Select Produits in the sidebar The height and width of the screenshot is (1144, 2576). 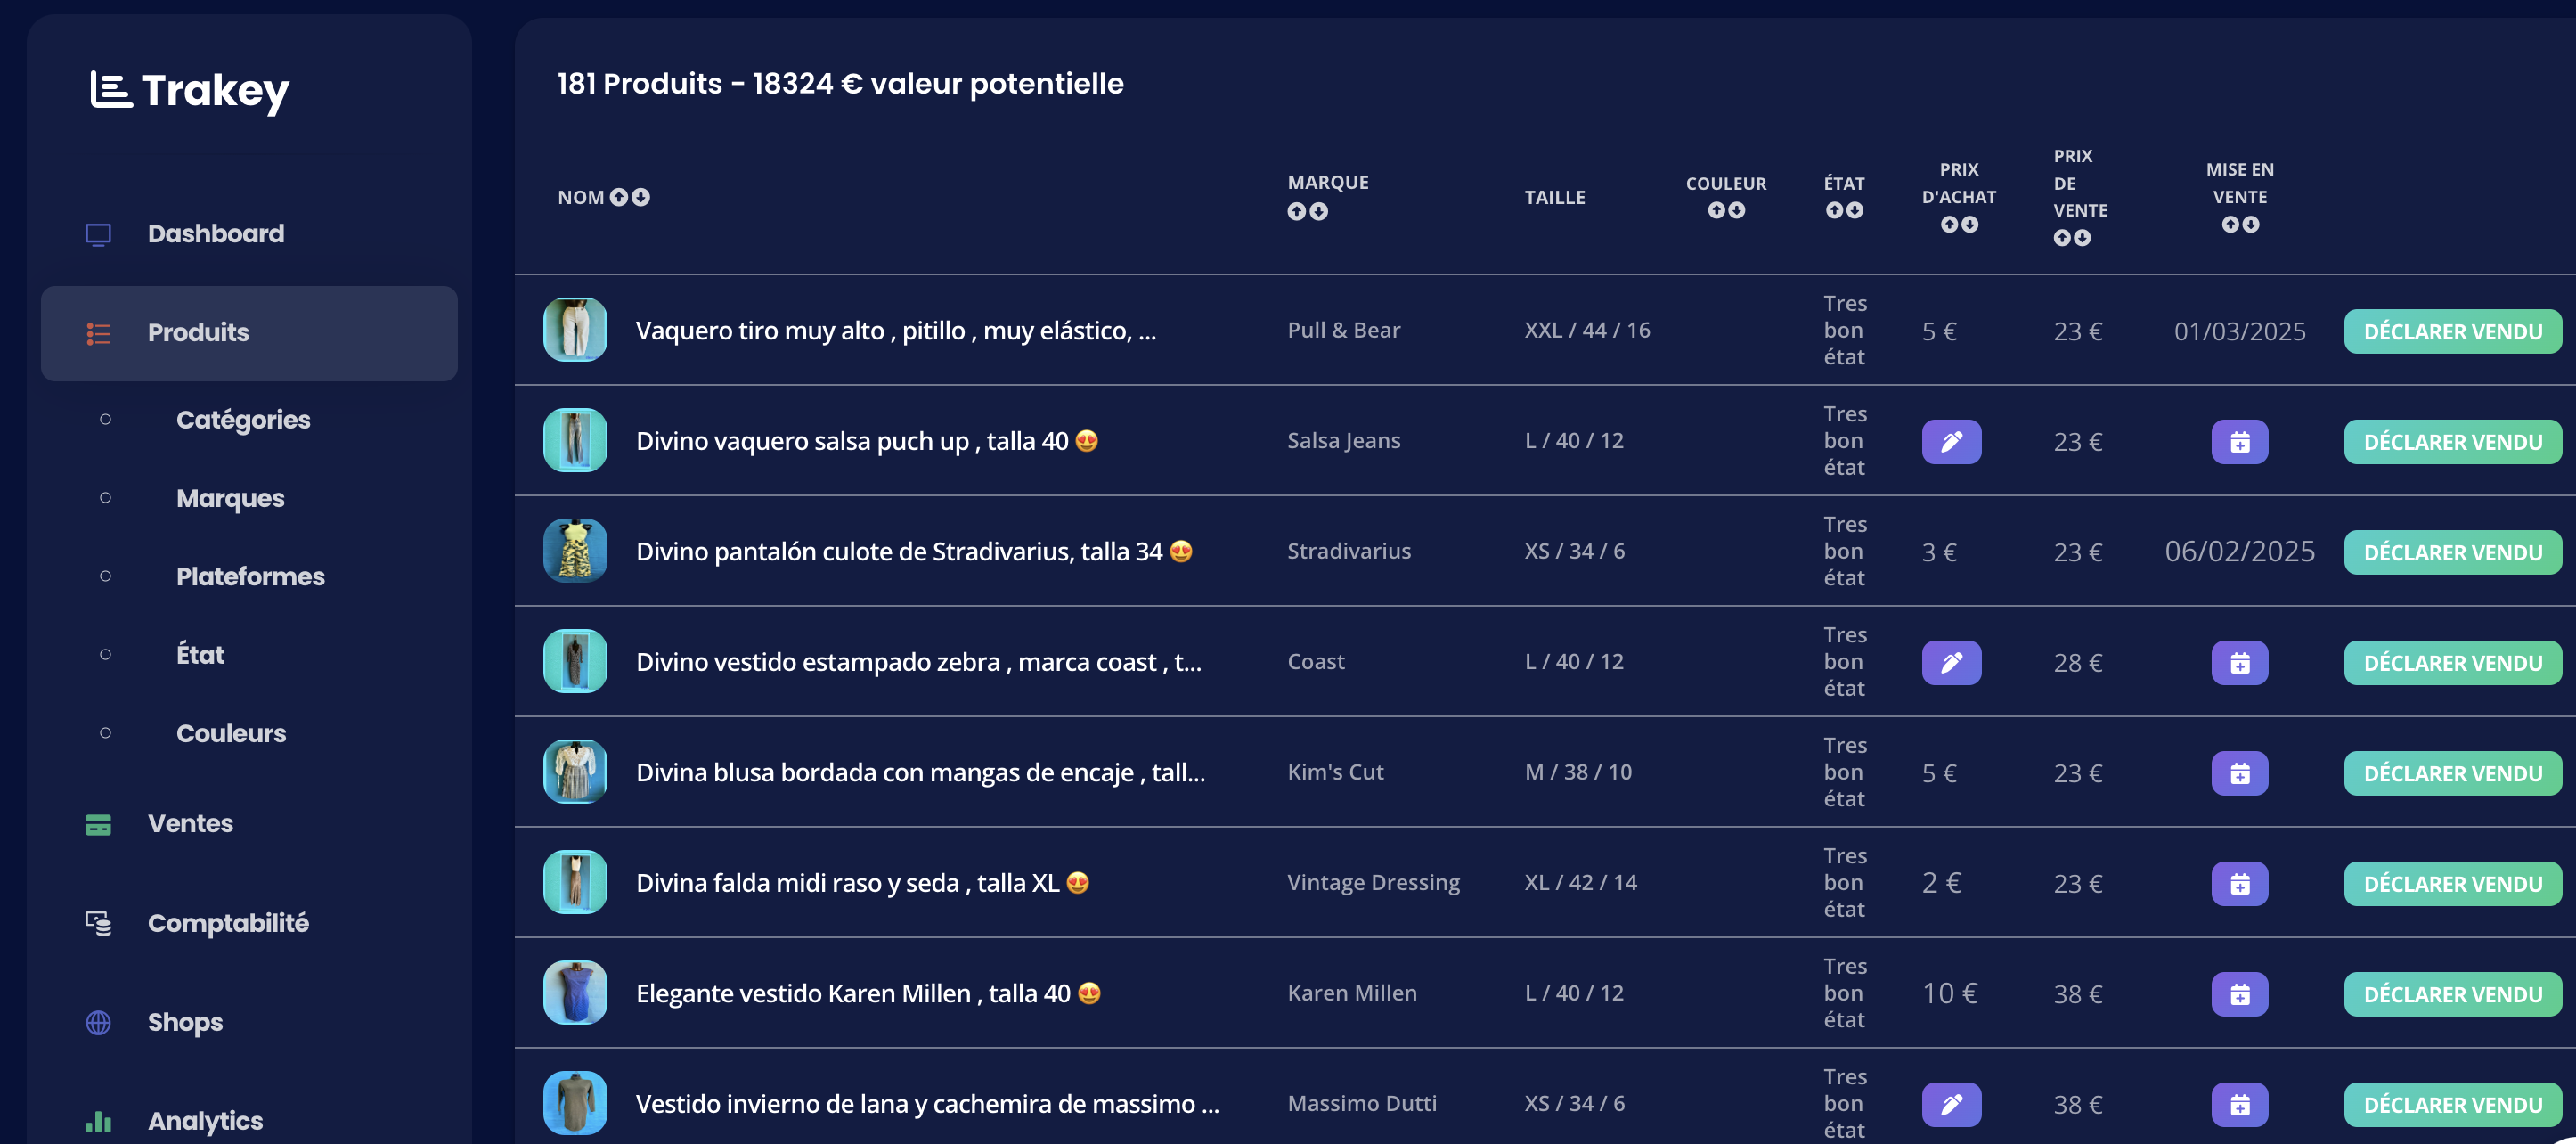click(x=248, y=333)
